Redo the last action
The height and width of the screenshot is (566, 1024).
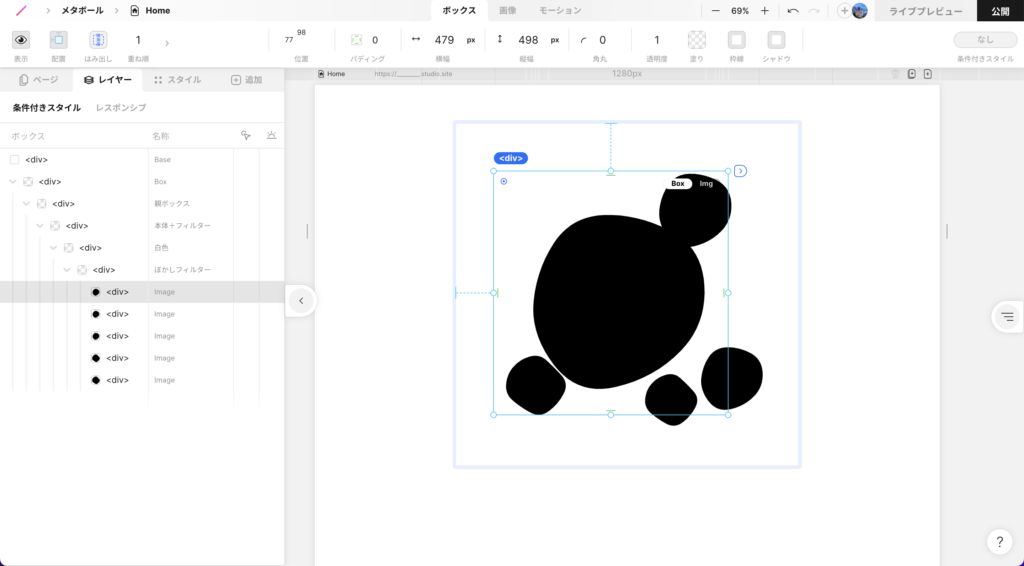814,11
